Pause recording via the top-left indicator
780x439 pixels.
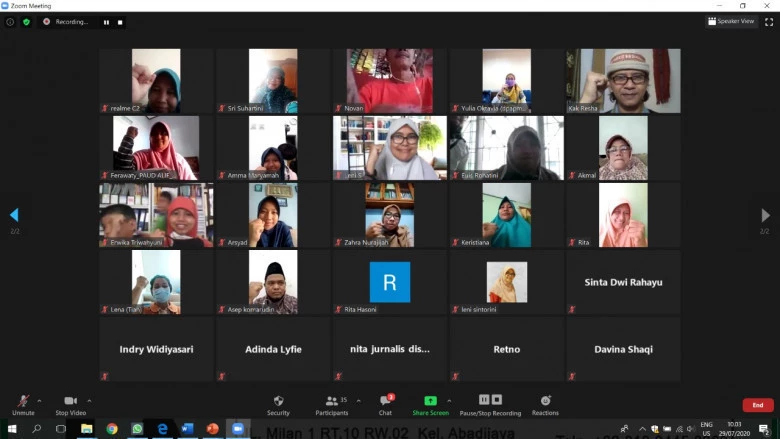tap(106, 22)
